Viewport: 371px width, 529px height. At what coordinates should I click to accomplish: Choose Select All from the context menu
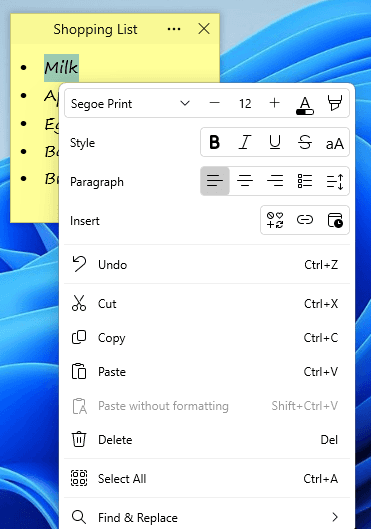pyautogui.click(x=207, y=478)
